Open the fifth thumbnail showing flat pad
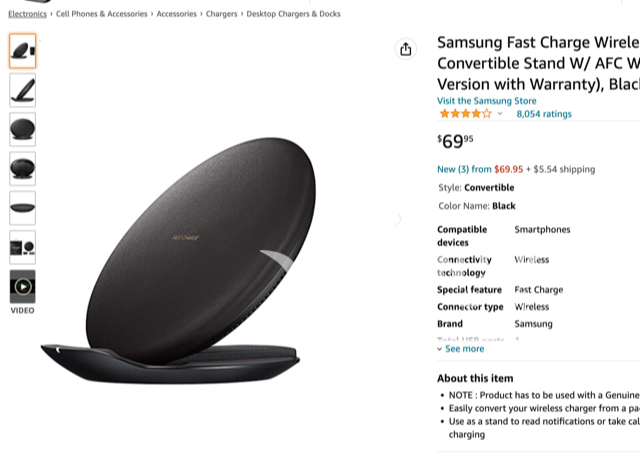The width and height of the screenshot is (640, 460). (x=22, y=207)
